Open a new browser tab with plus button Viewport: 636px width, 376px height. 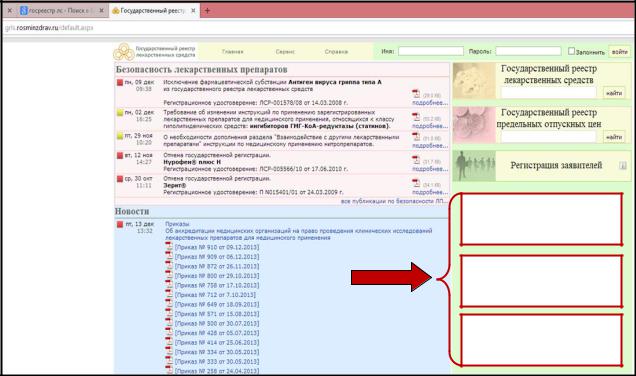click(207, 11)
